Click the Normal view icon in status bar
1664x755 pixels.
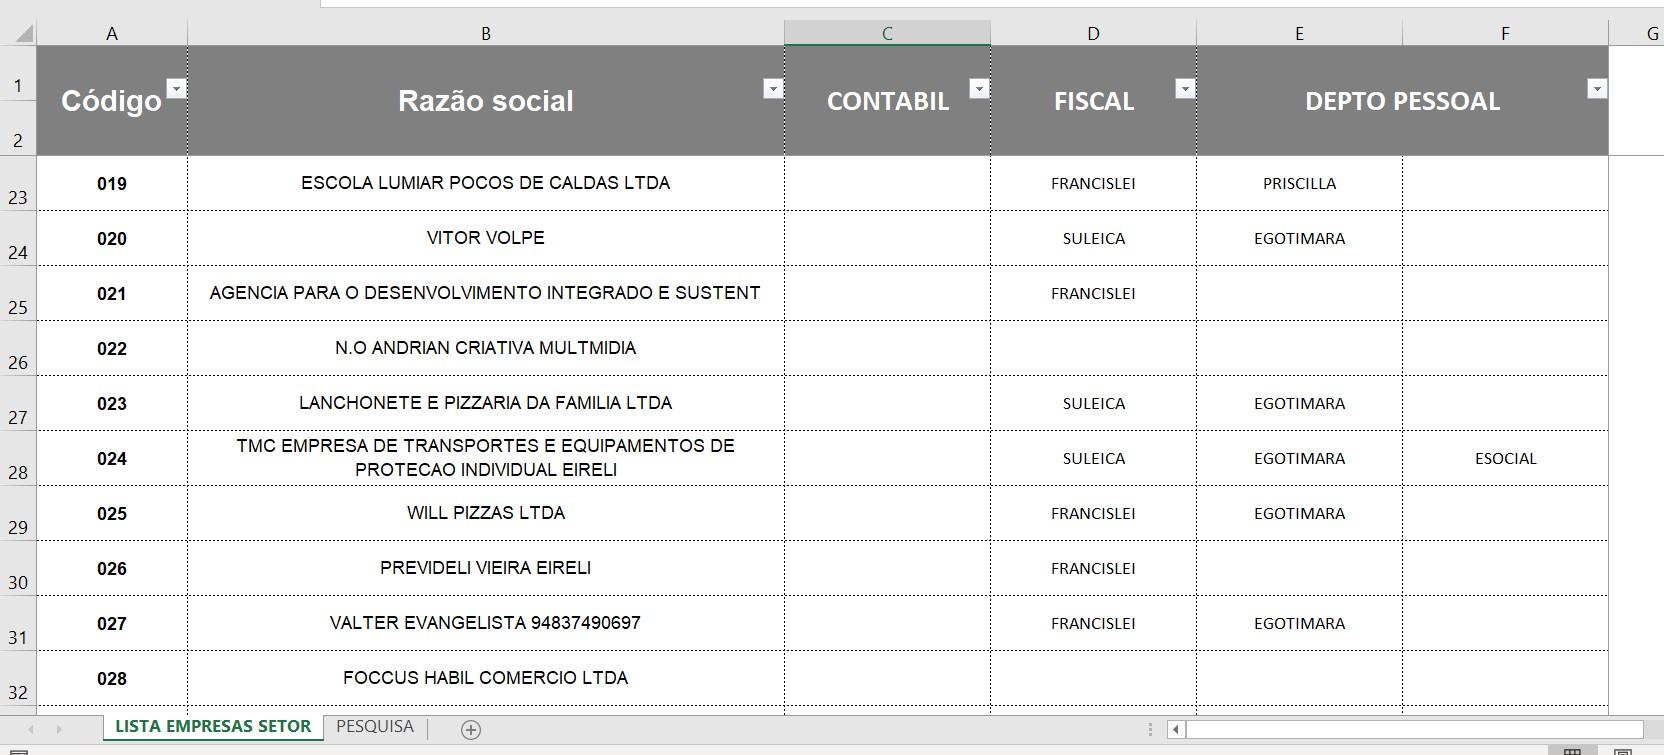tap(1572, 751)
